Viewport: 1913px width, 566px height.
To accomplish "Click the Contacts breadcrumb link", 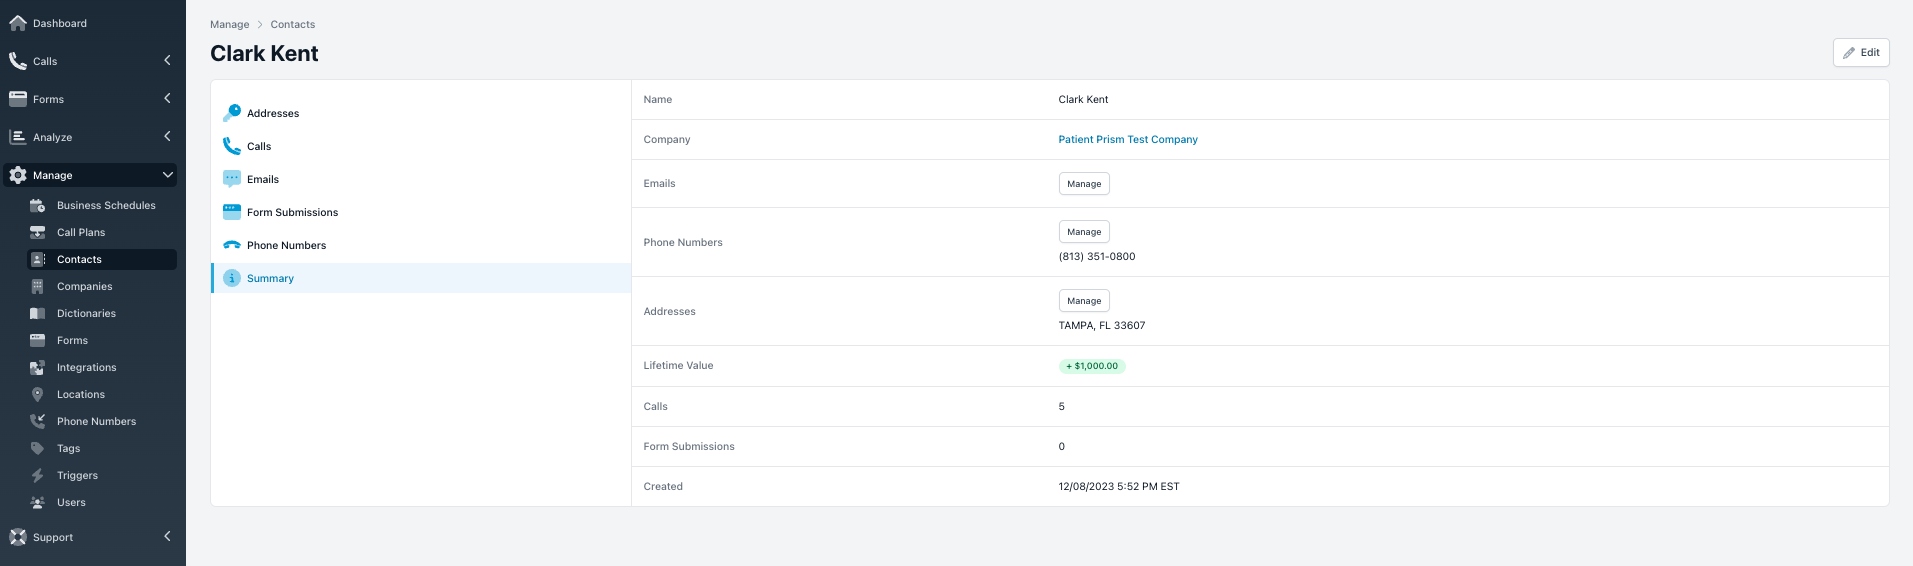I will pyautogui.click(x=292, y=24).
